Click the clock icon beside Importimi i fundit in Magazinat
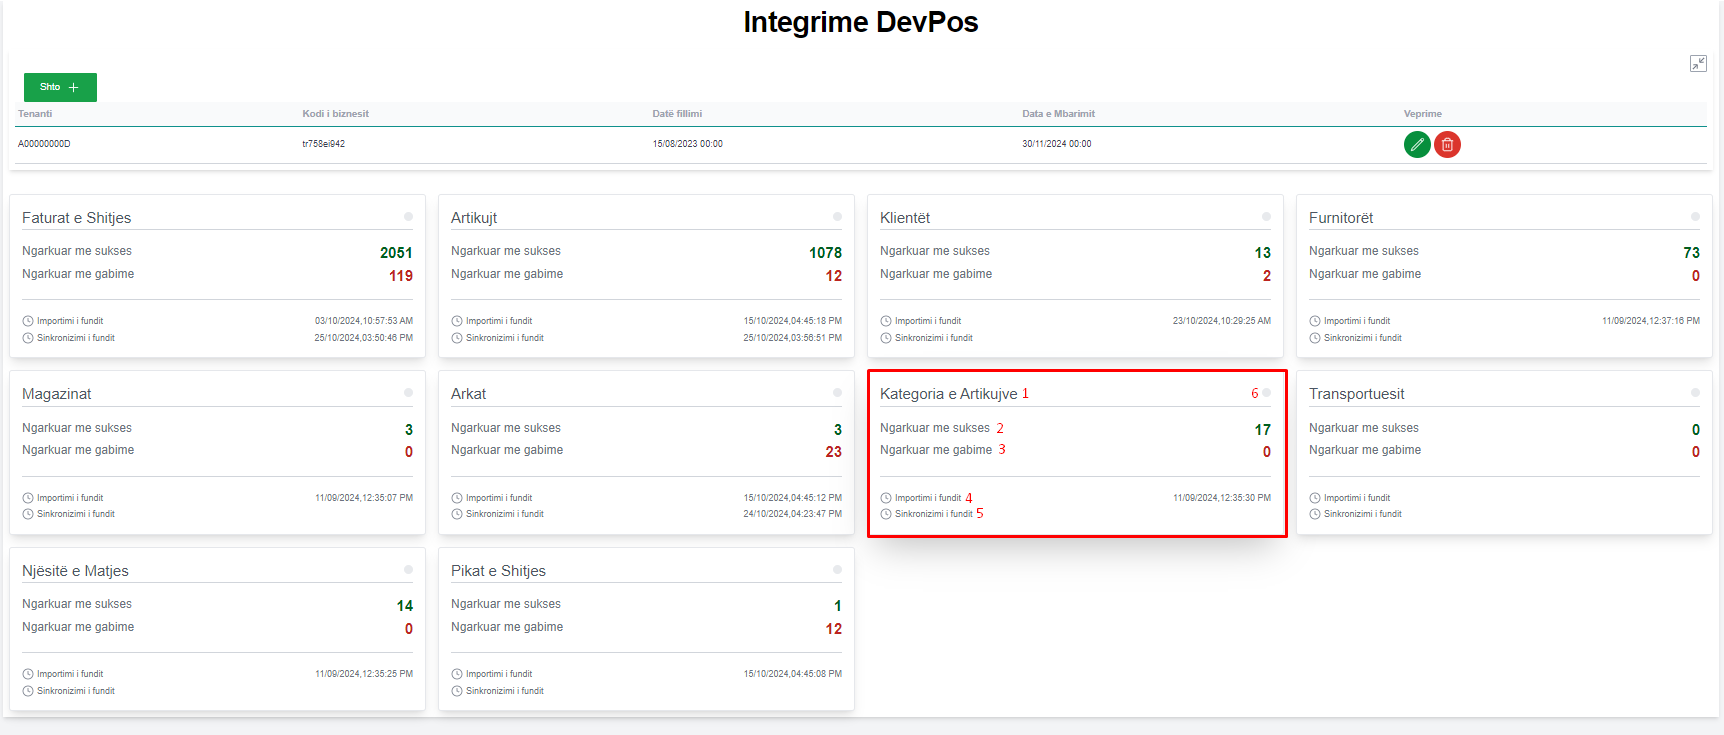This screenshot has height=735, width=1724. (x=28, y=498)
